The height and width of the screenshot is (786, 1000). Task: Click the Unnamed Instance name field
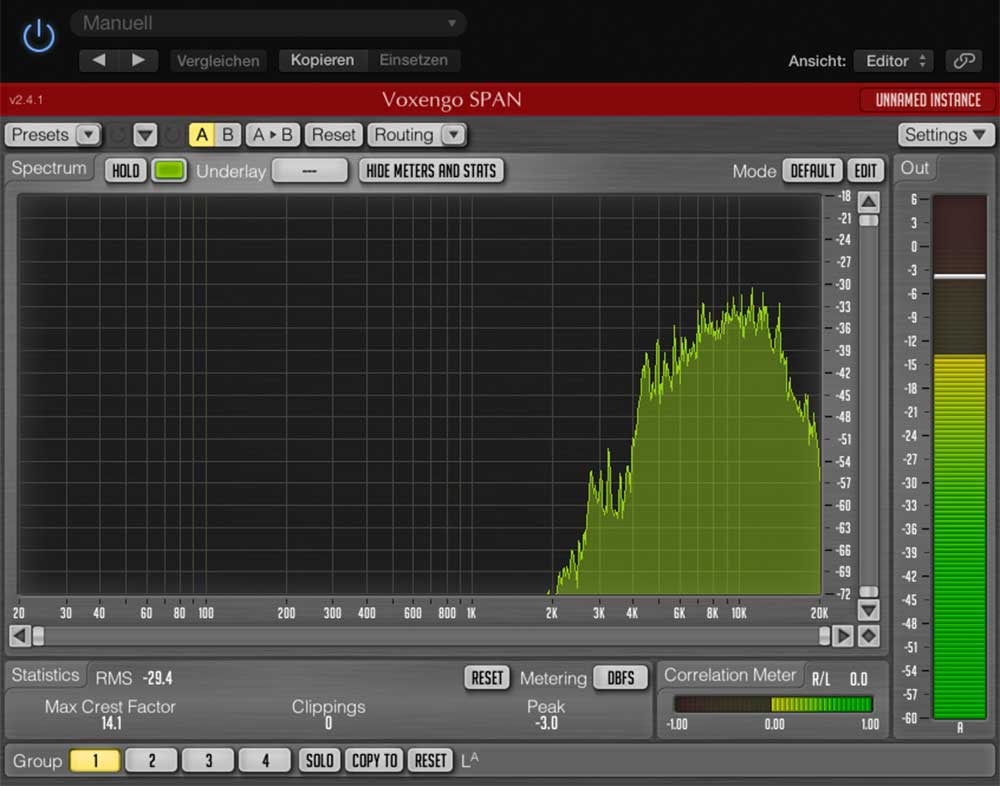click(x=928, y=100)
